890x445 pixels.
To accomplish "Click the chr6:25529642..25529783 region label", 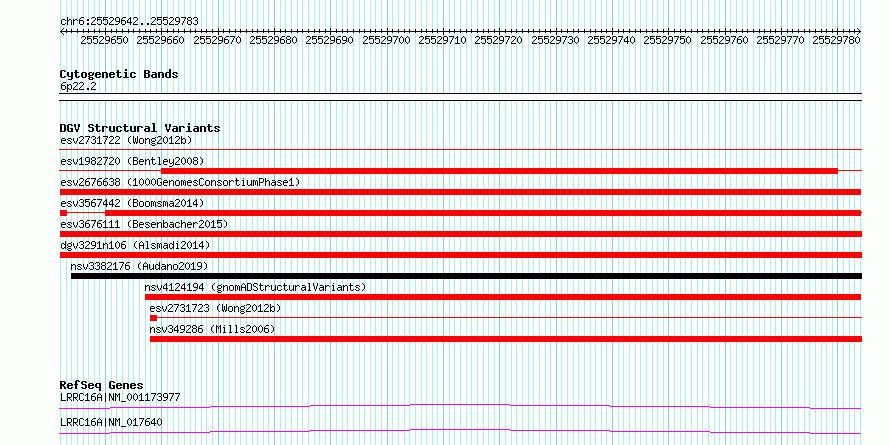I will coord(129,21).
